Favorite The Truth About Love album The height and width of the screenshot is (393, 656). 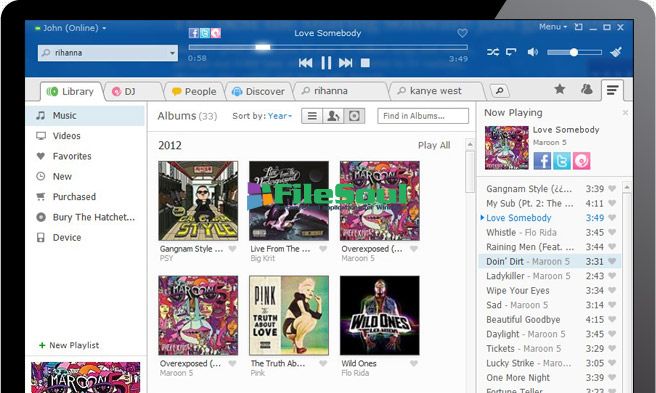323,363
